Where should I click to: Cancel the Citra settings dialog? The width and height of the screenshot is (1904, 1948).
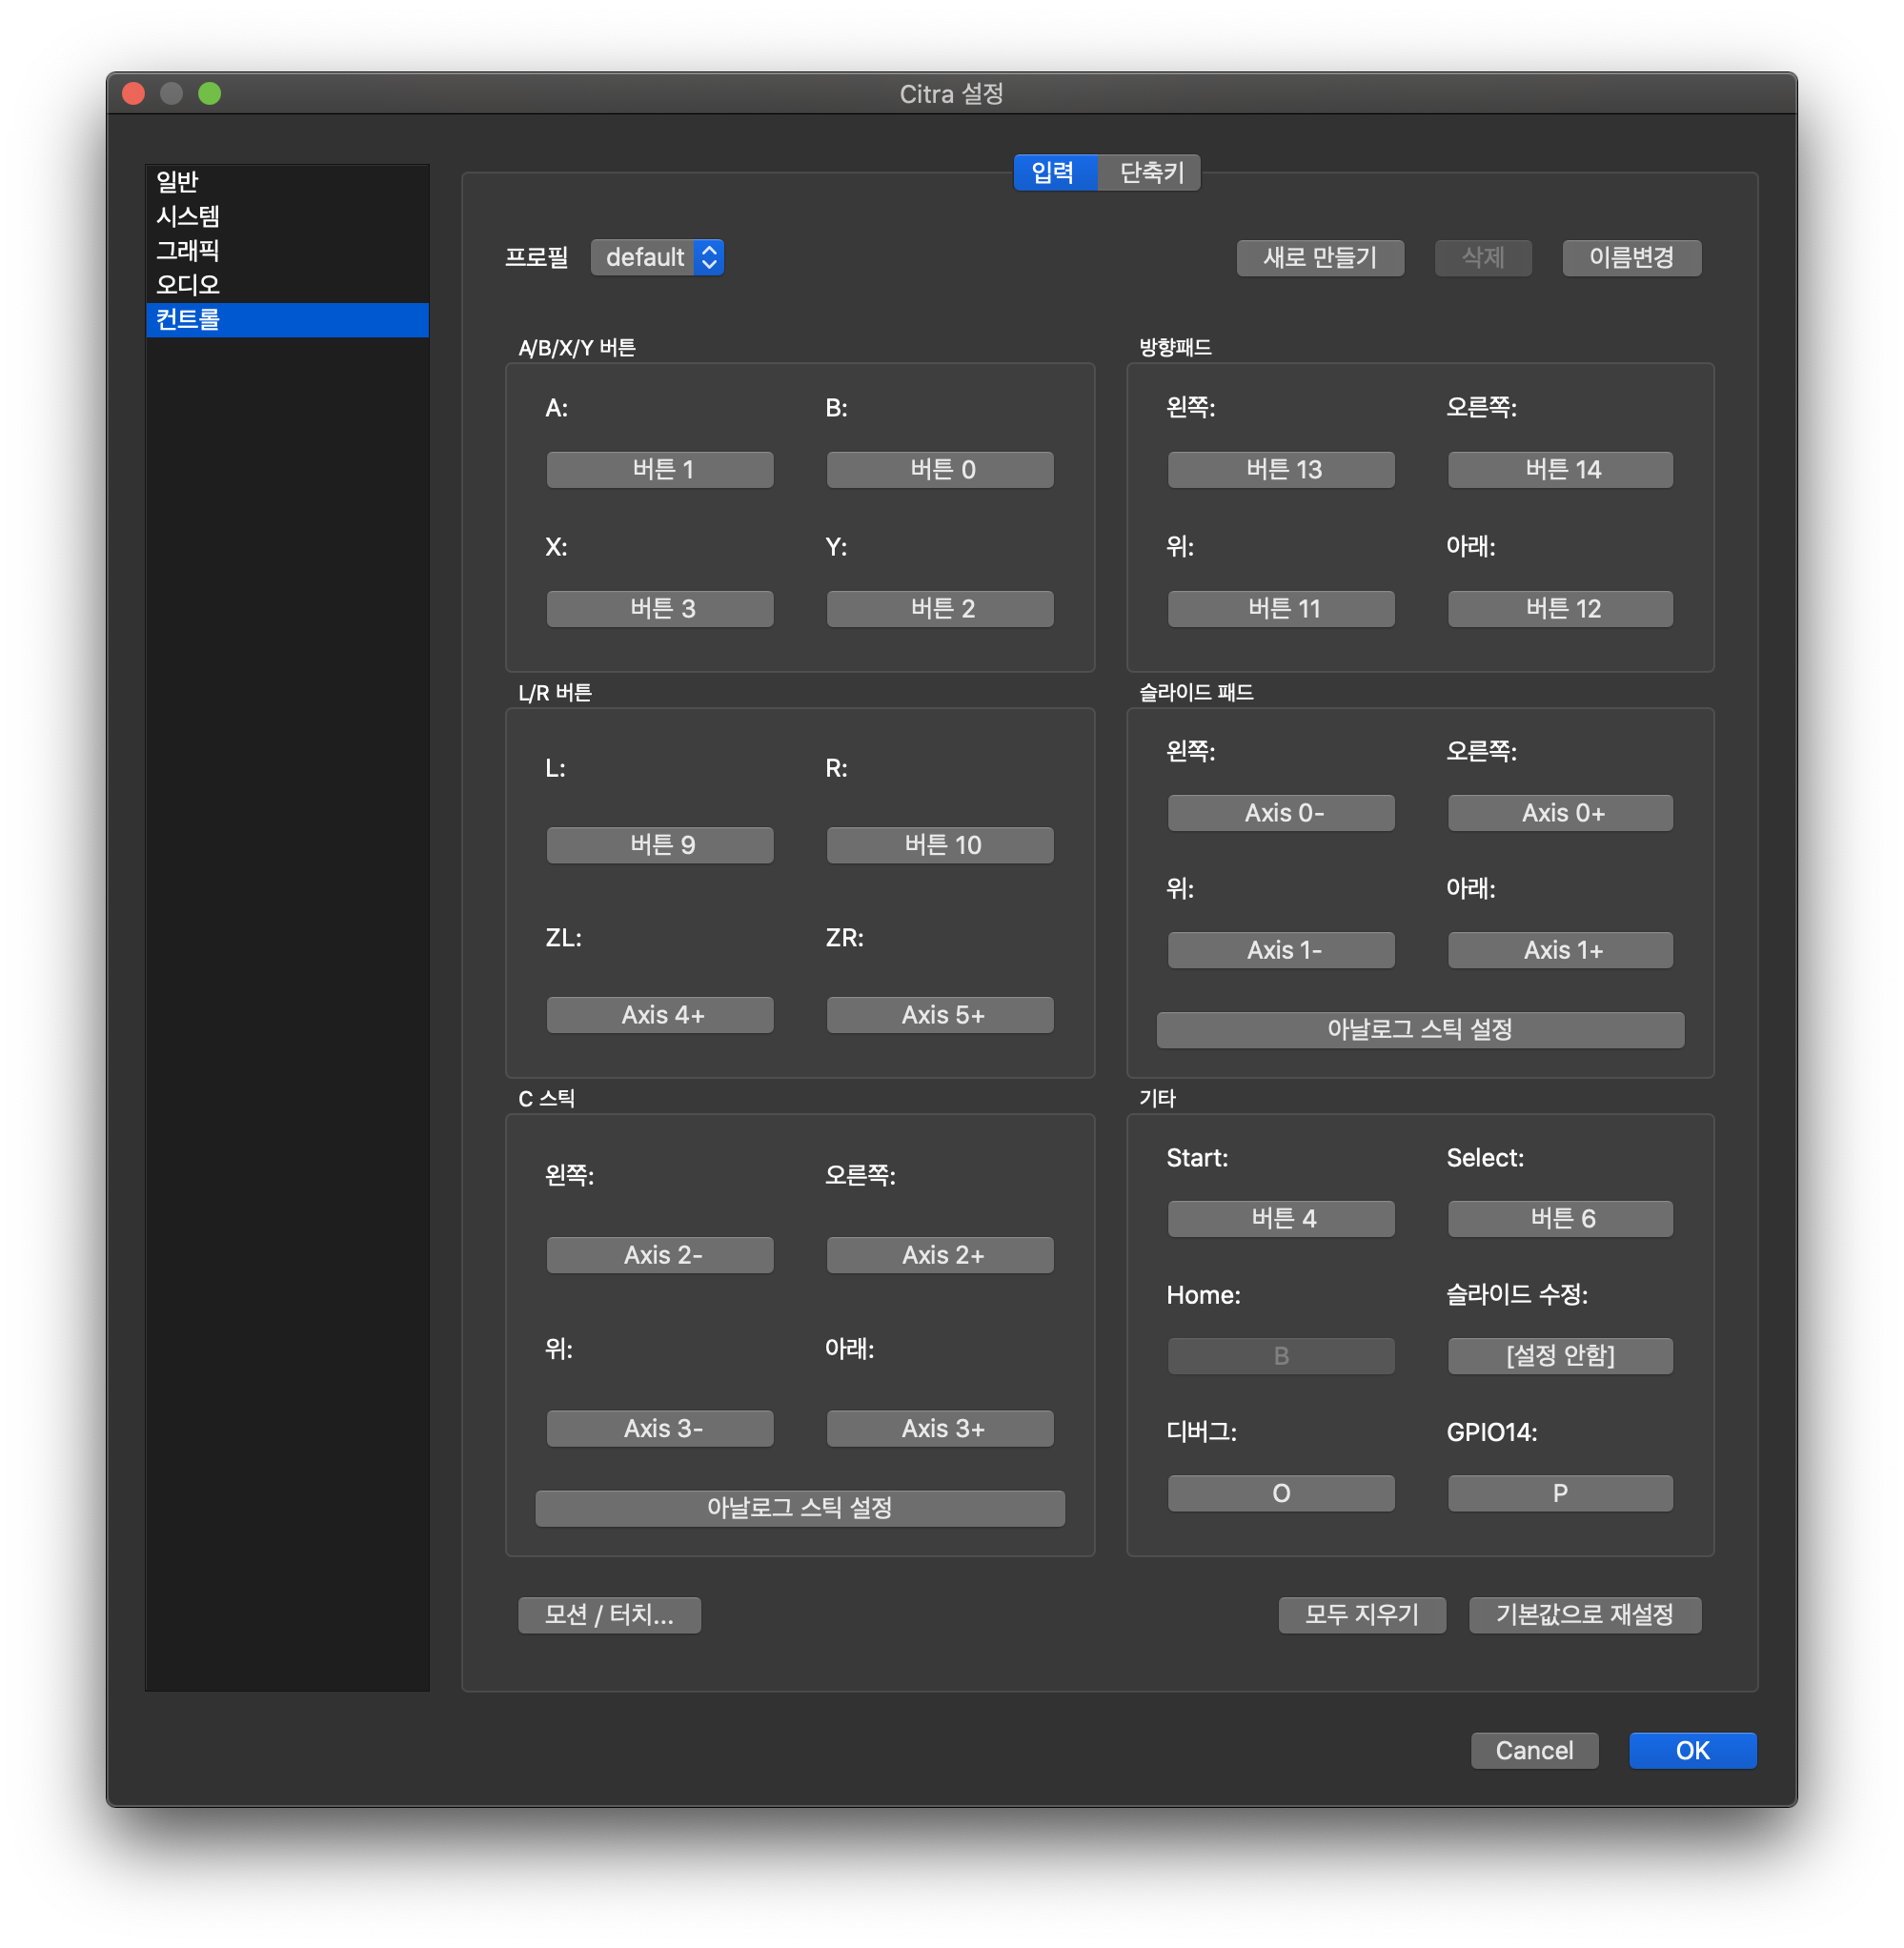pyautogui.click(x=1534, y=1751)
